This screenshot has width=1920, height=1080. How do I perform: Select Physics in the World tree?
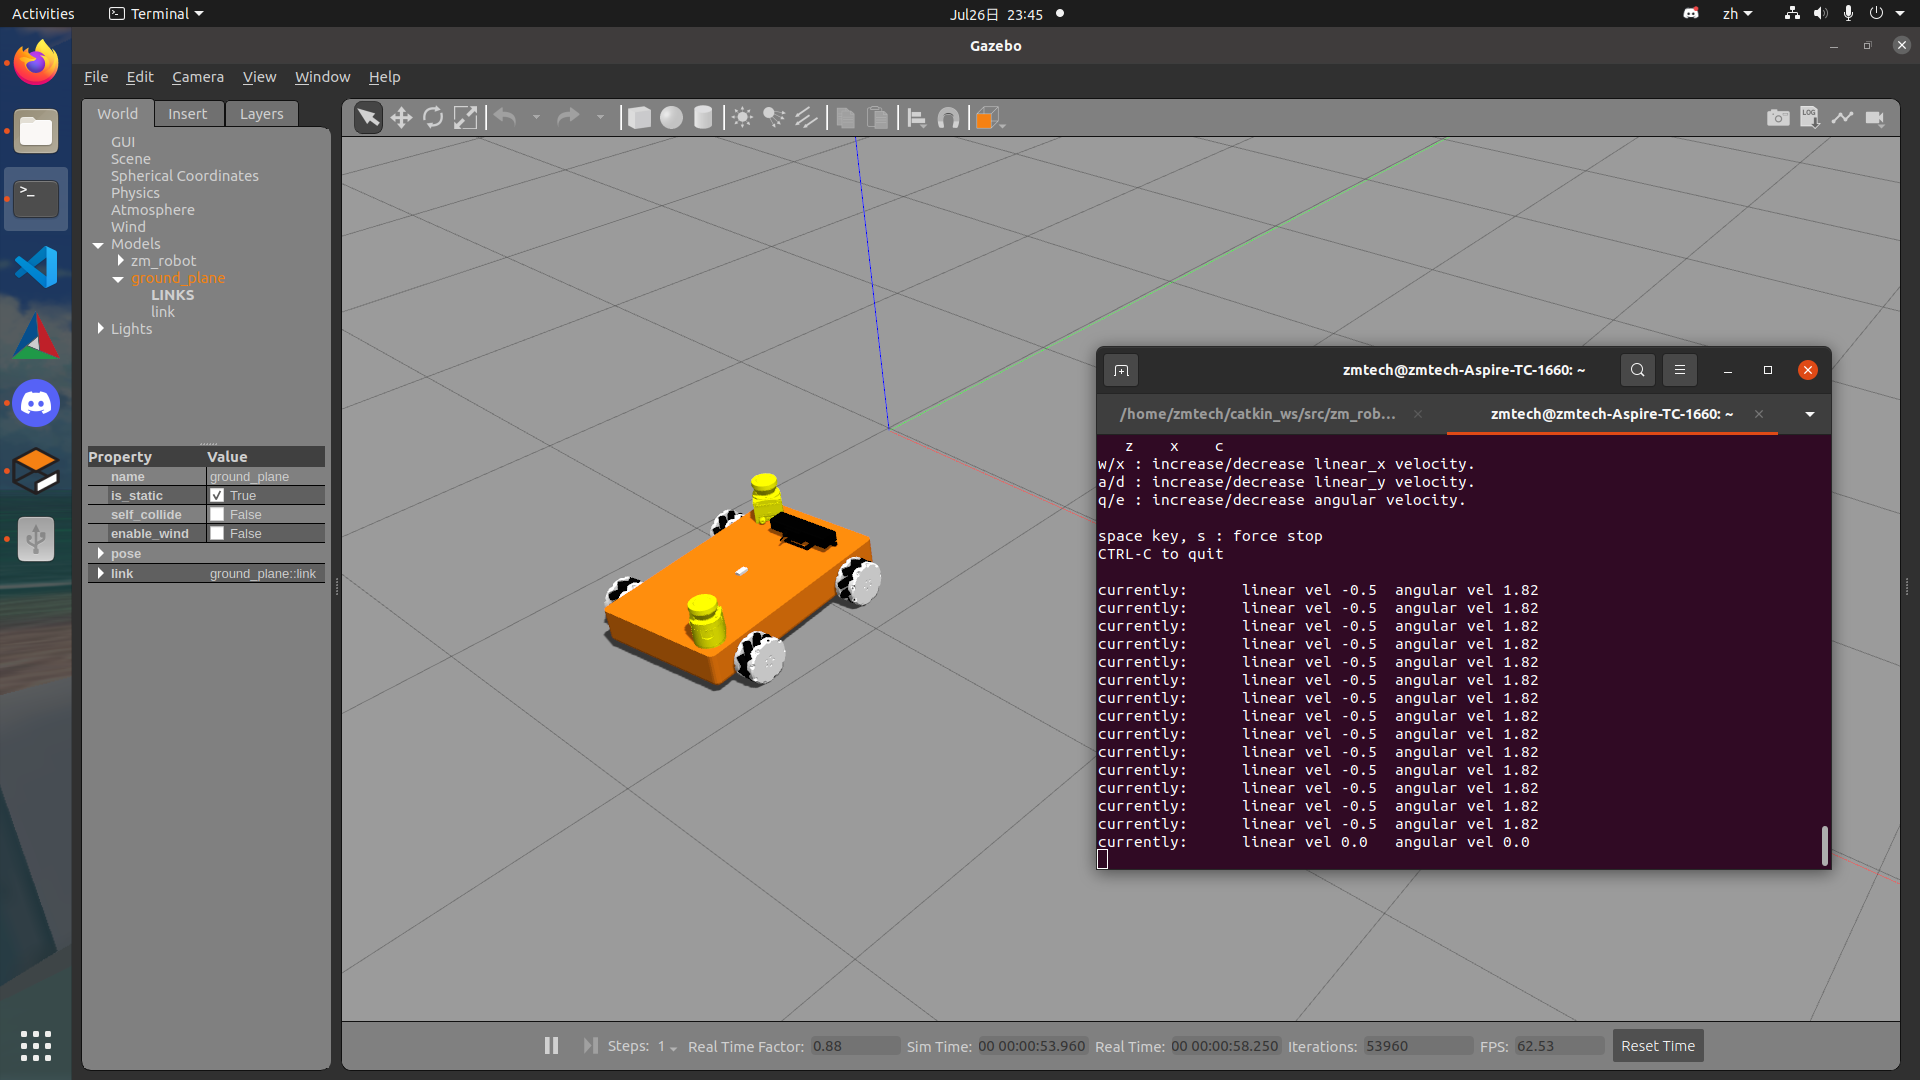coord(135,193)
